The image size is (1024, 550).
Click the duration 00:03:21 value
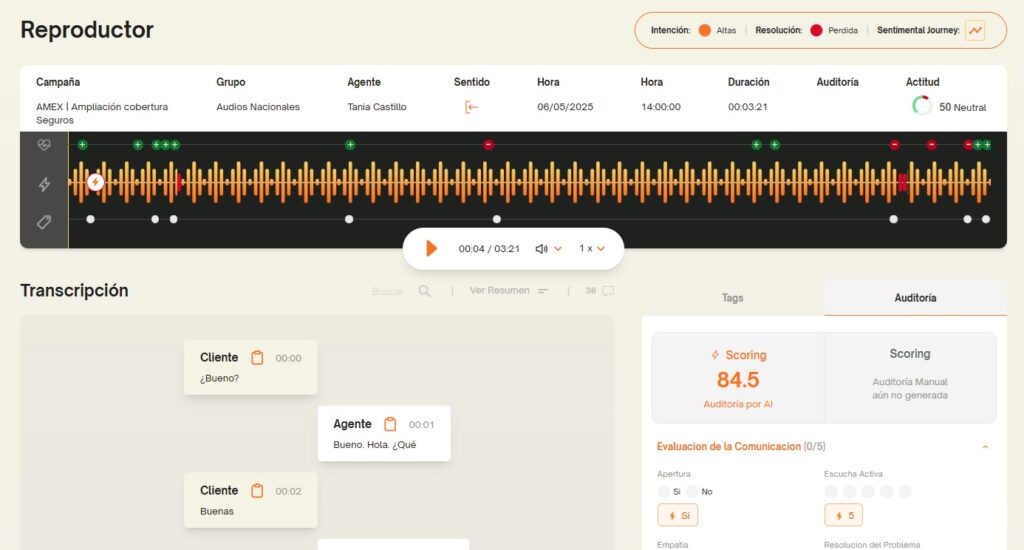pos(748,107)
